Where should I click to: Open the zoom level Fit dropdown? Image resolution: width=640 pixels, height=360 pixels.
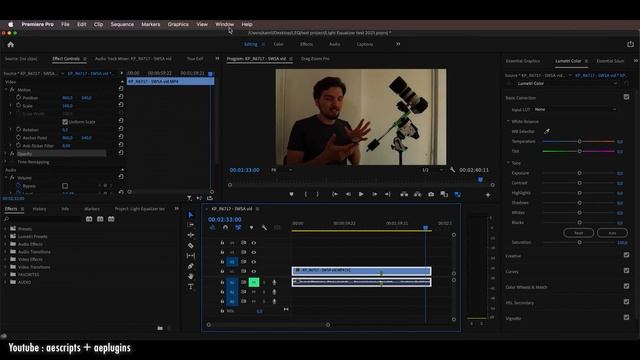[x=282, y=170]
